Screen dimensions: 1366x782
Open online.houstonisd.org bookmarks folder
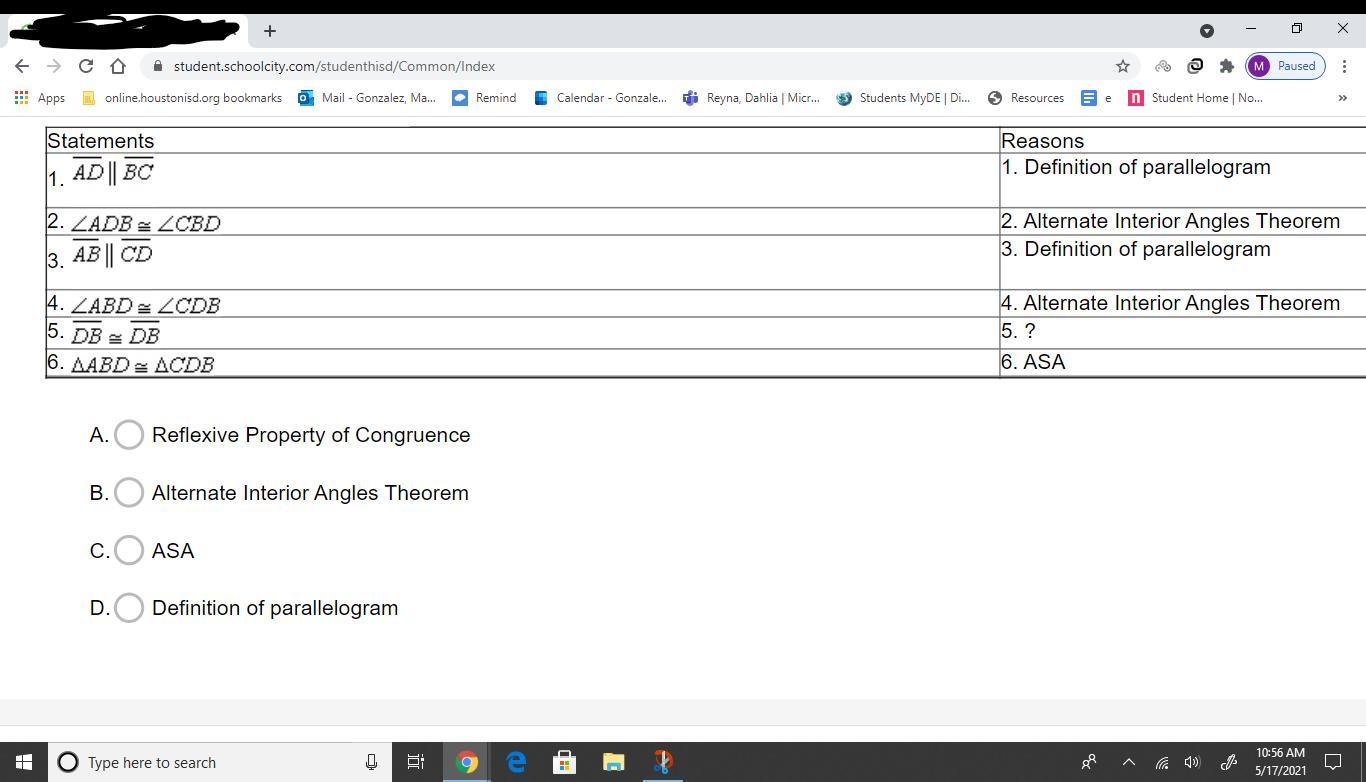[182, 98]
